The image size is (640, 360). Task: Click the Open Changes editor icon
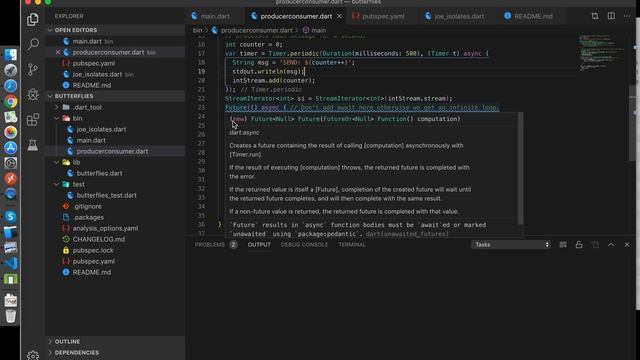point(595,16)
